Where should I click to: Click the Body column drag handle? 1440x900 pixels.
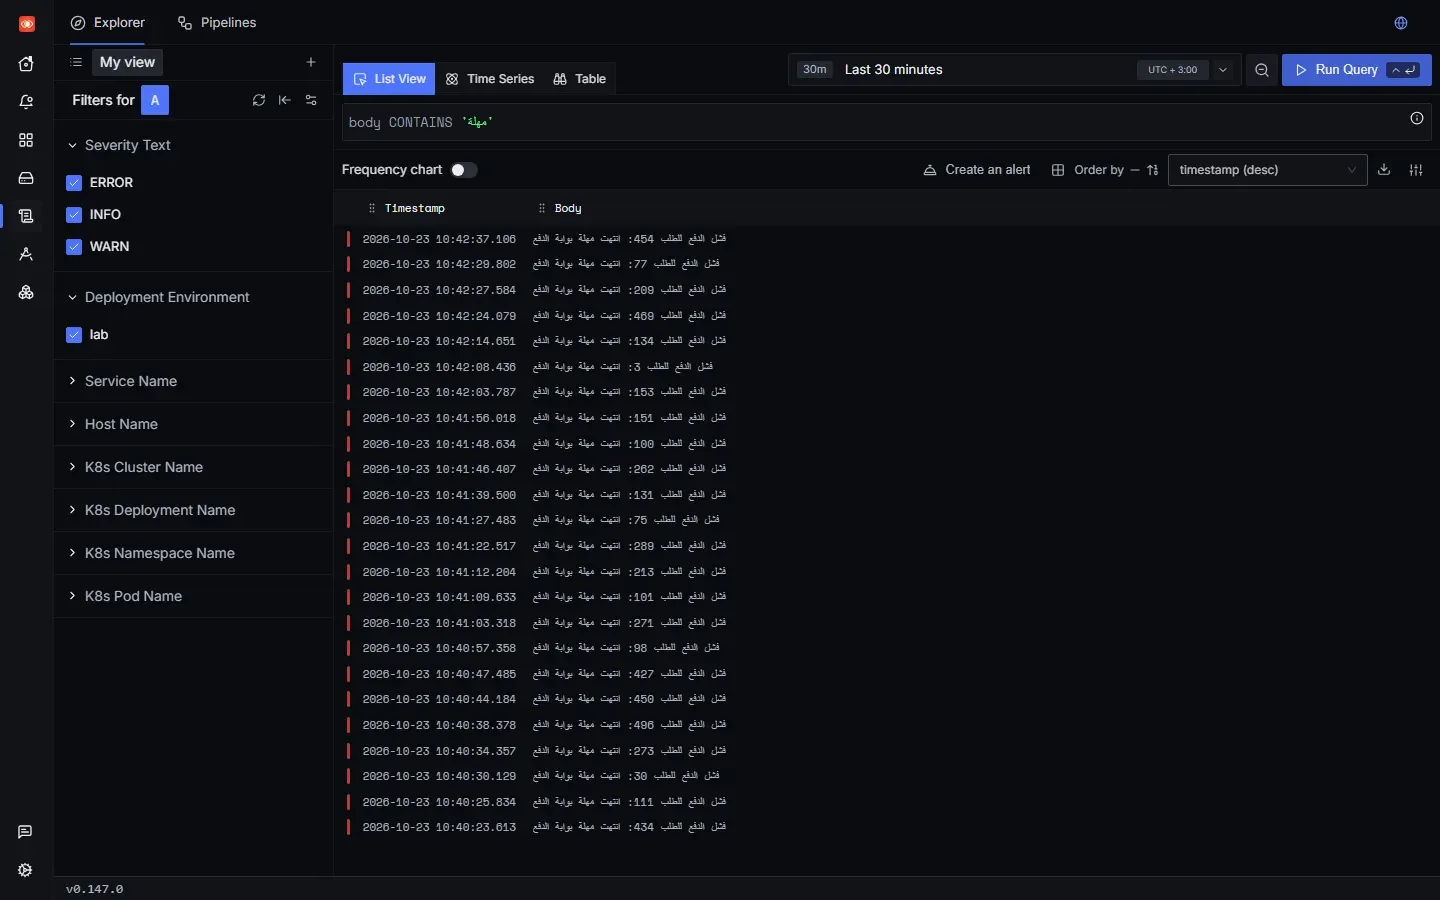[x=541, y=208]
